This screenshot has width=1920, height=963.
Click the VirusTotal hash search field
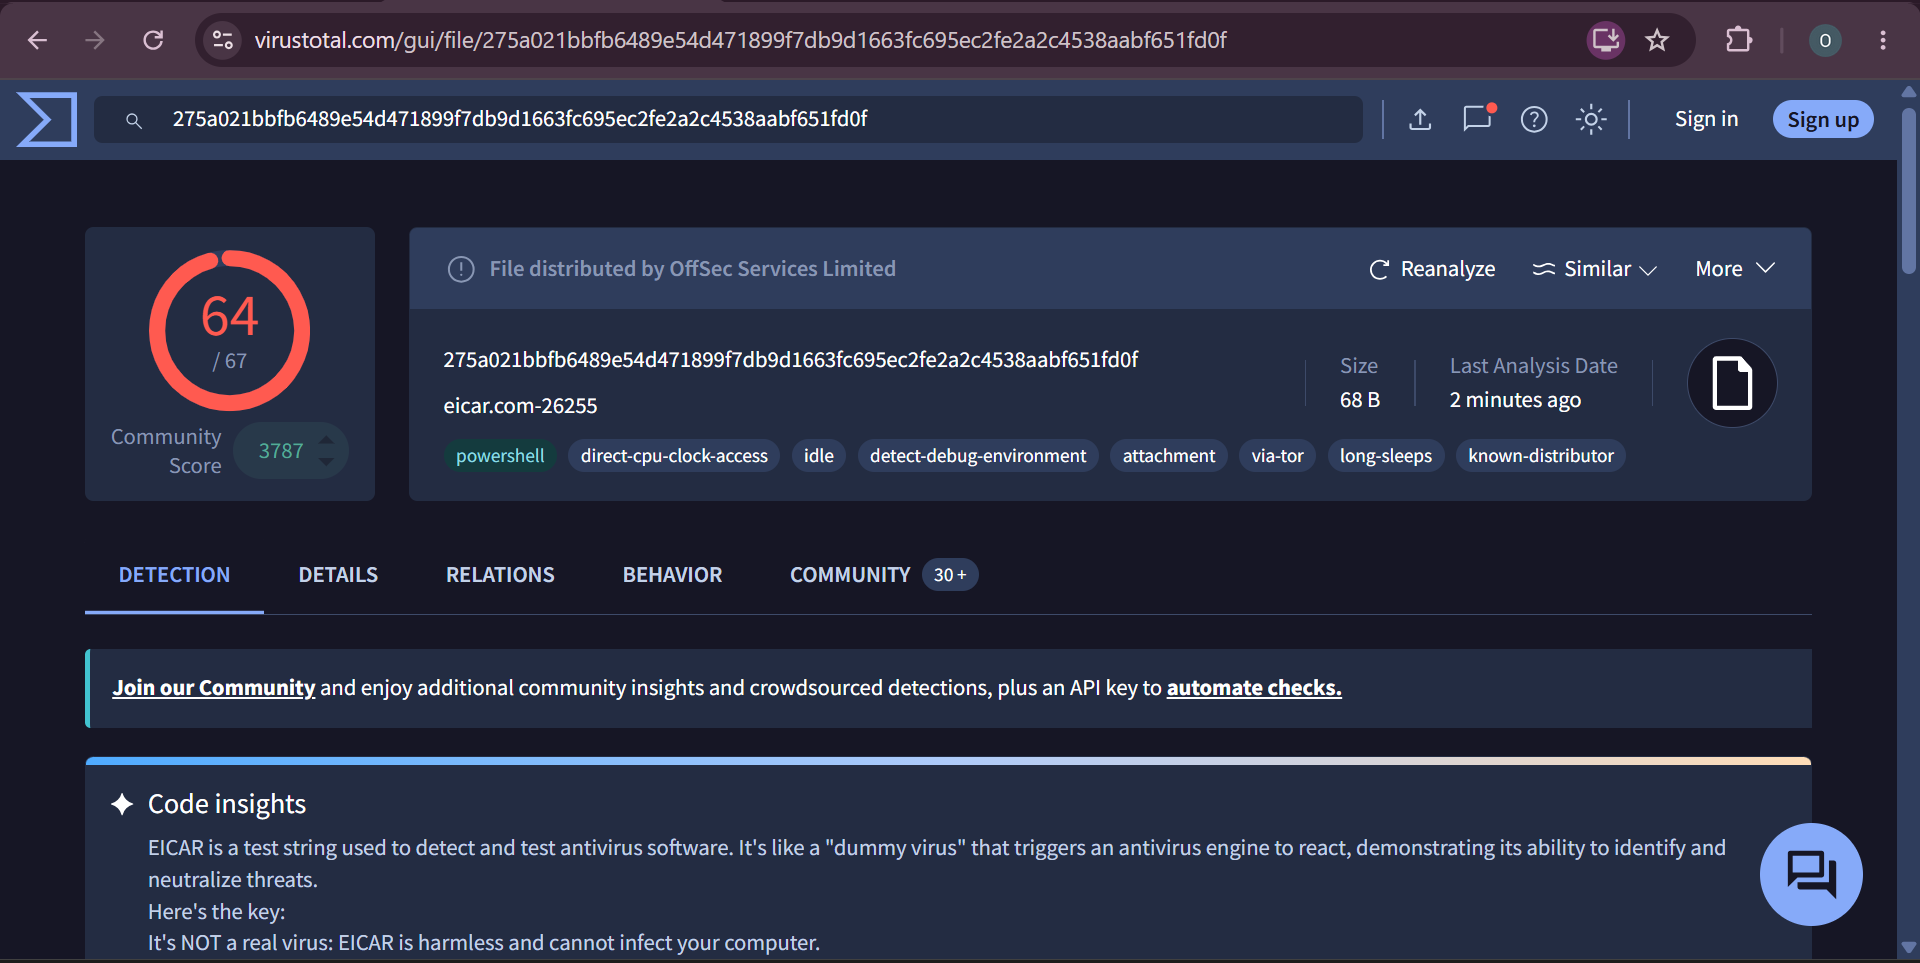[728, 119]
